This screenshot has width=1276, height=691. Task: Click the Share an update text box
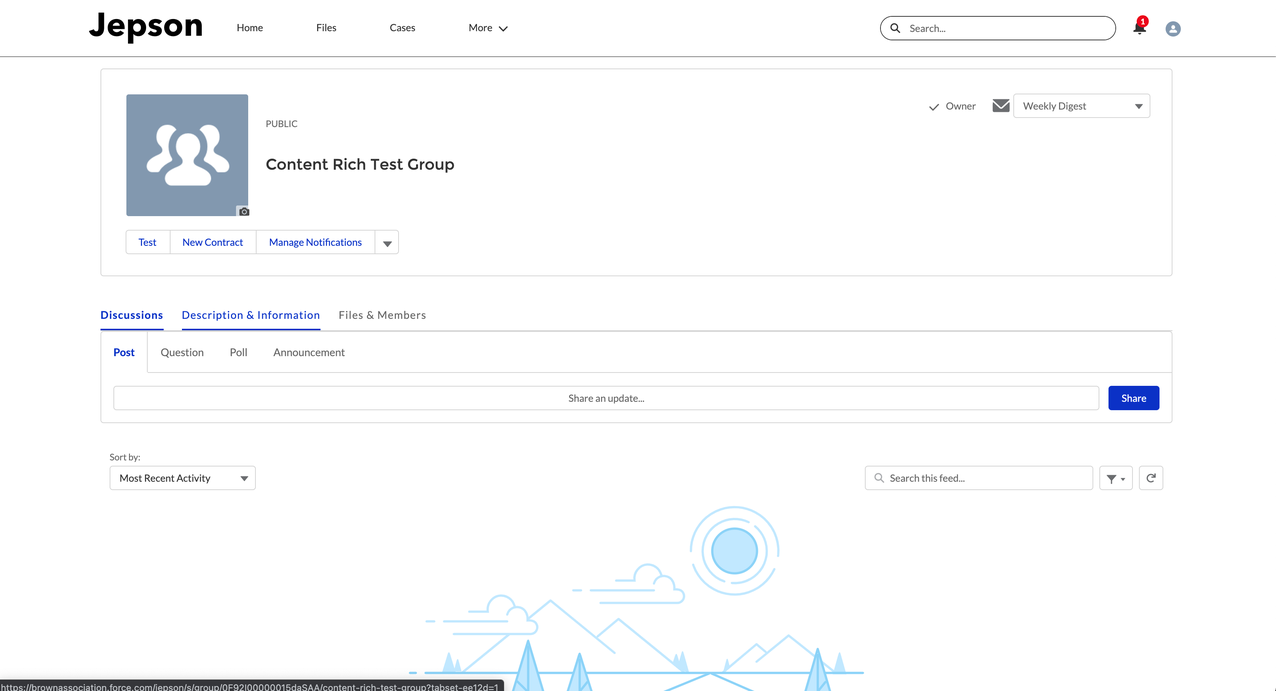[x=606, y=398]
